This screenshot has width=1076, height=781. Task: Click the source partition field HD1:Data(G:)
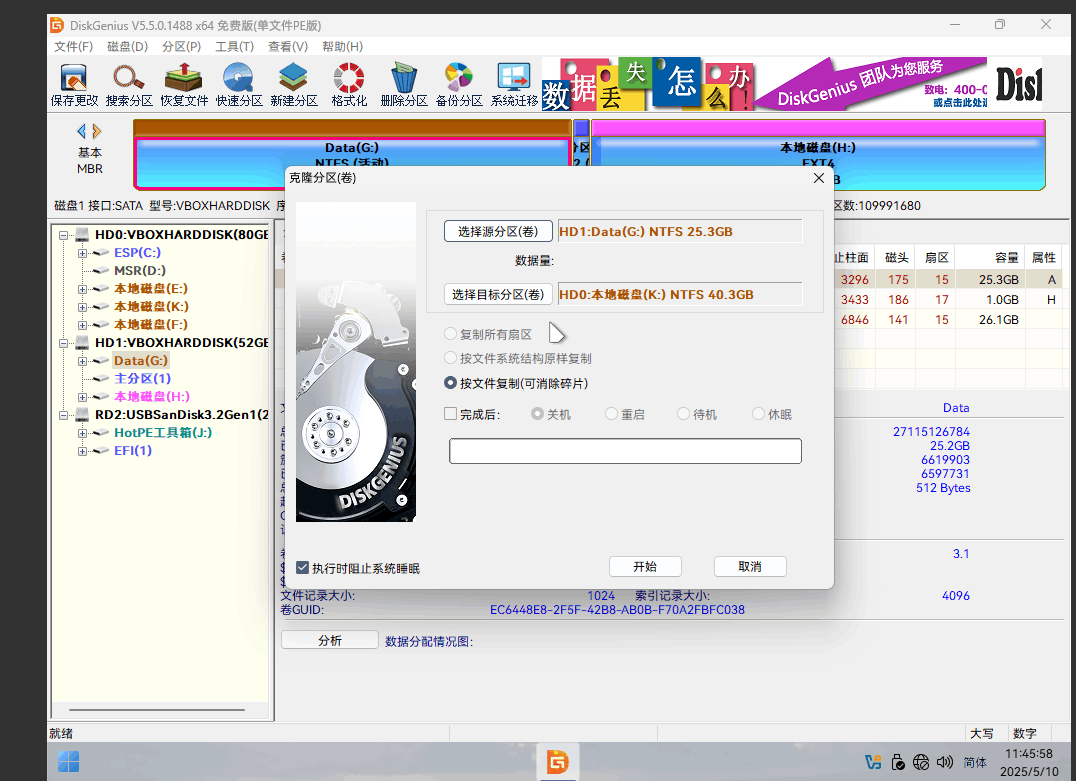[680, 231]
